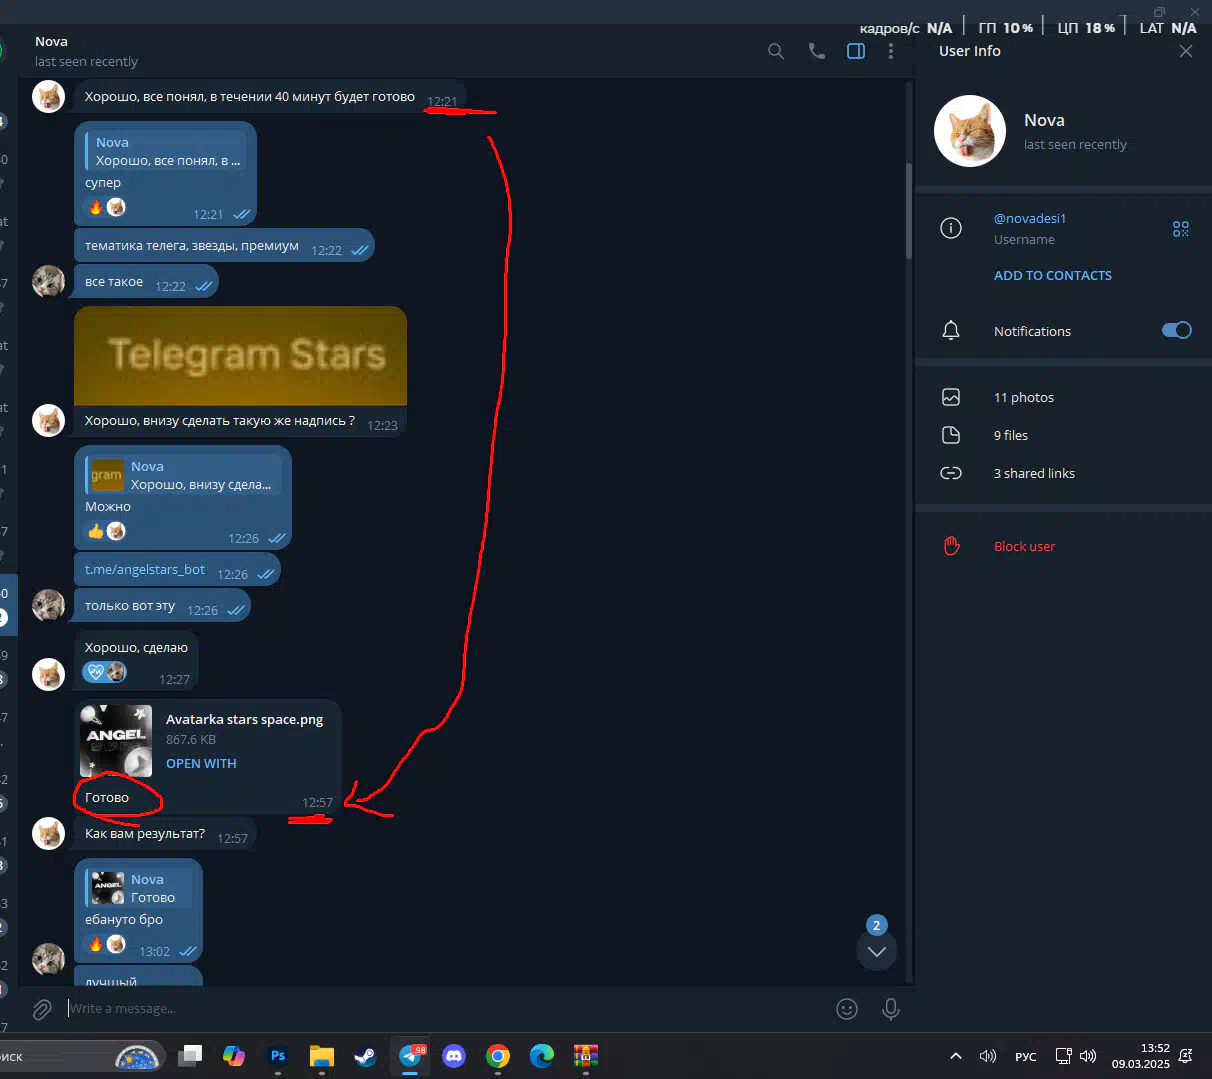Viewport: 1212px width, 1079px height.
Task: Open the Avatarka stars space.png thumbnail
Action: (x=116, y=741)
